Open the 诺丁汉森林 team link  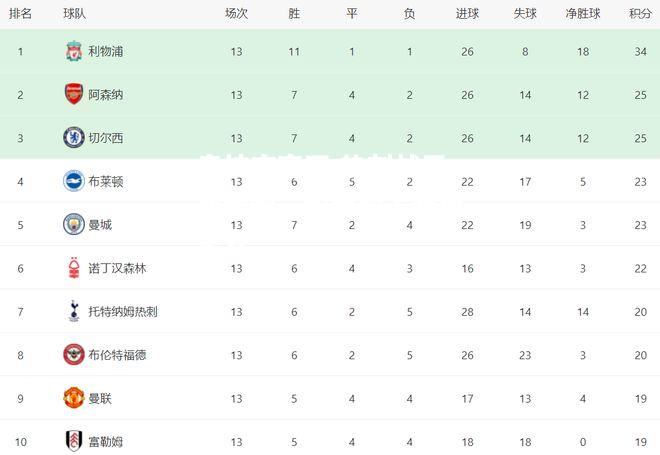coord(117,268)
